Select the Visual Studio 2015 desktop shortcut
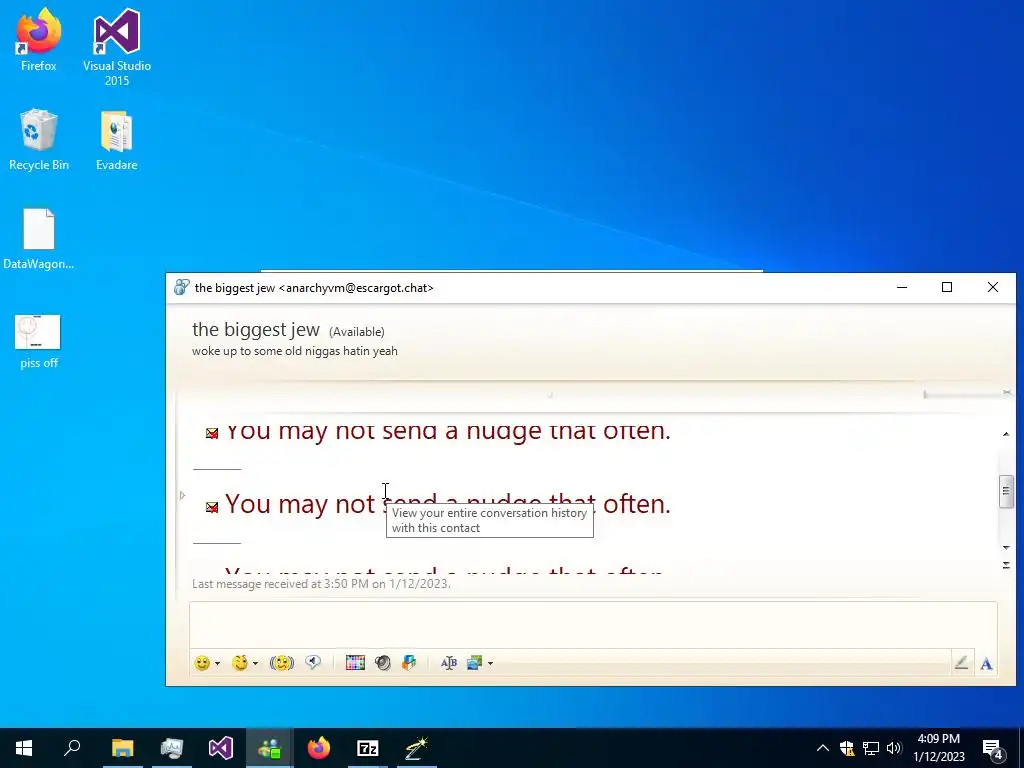The image size is (1024, 768). (117, 47)
